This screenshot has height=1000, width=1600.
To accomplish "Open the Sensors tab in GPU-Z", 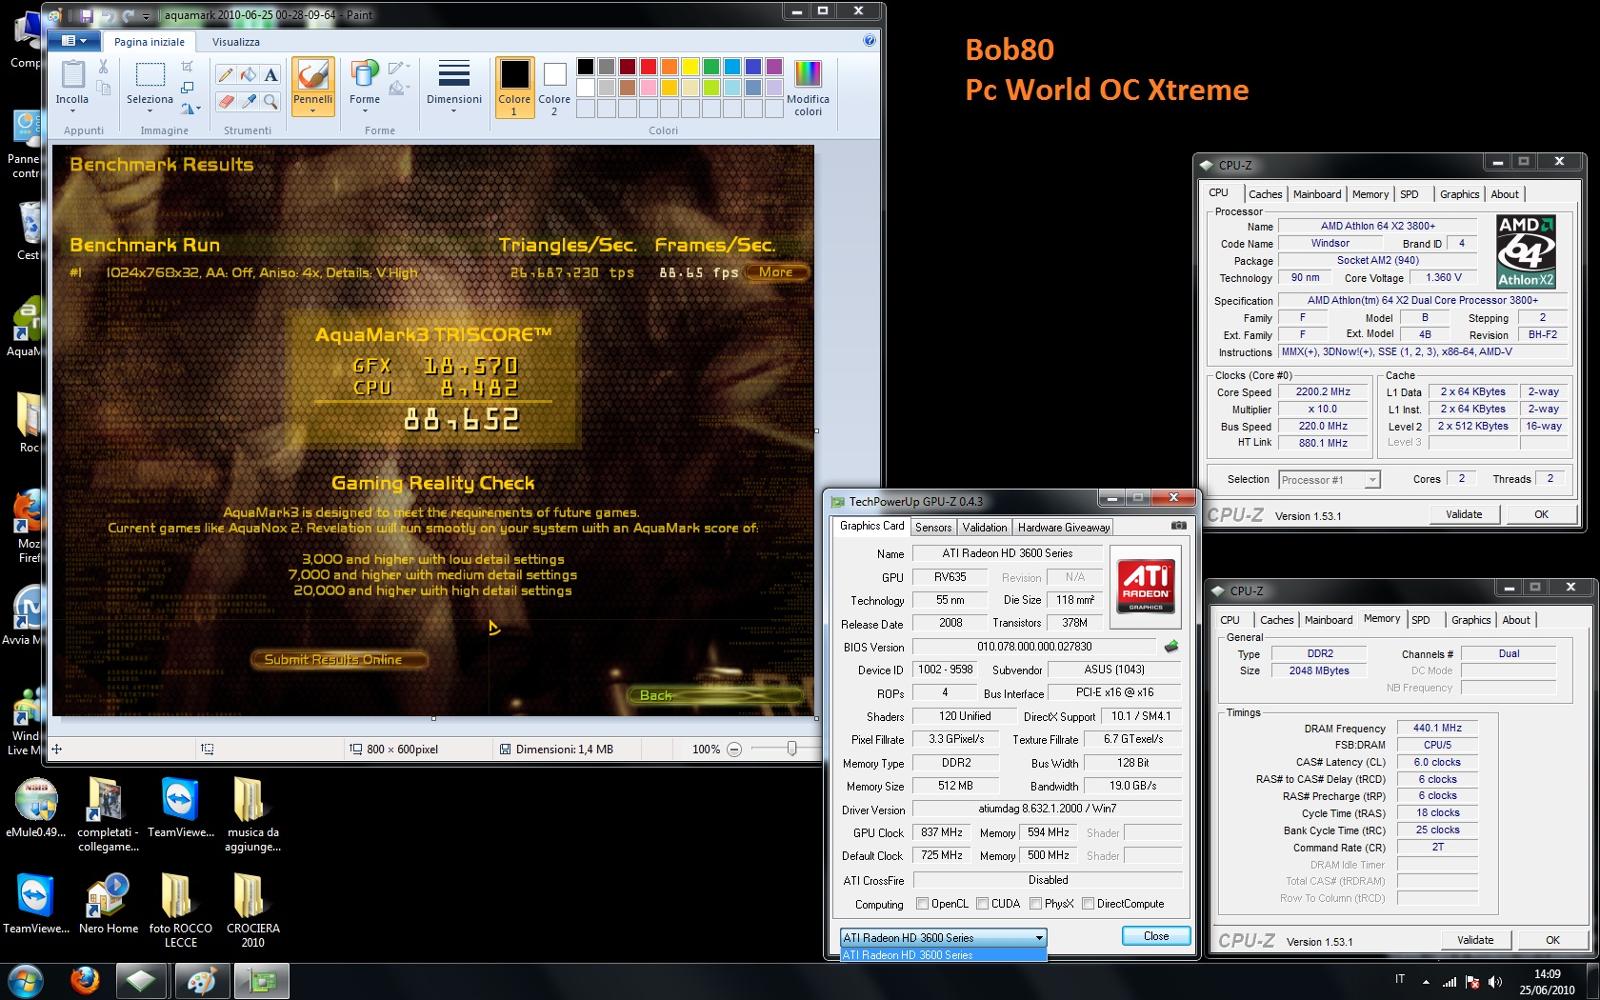I will click(933, 527).
